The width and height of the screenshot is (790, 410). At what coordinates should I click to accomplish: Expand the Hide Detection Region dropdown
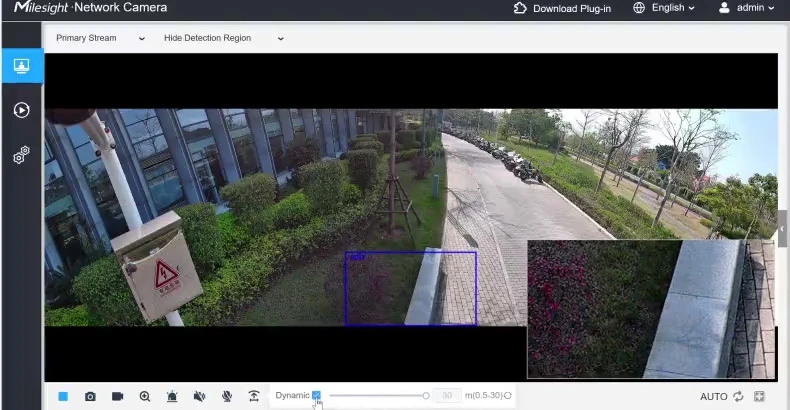click(x=223, y=38)
